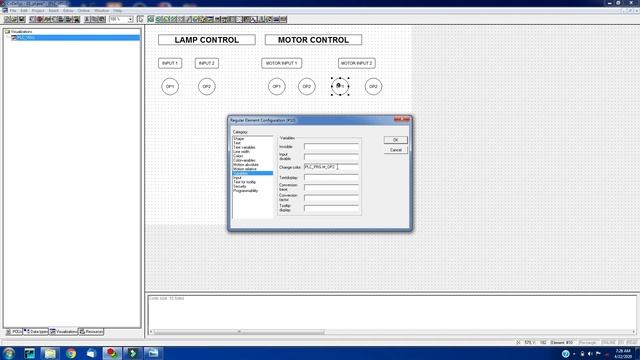
Task: Open the Help menu
Action: click(118, 11)
